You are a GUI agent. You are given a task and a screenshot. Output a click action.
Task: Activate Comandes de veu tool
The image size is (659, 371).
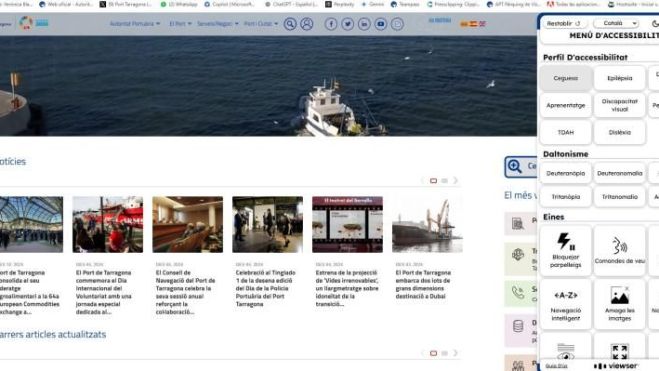pos(619,251)
